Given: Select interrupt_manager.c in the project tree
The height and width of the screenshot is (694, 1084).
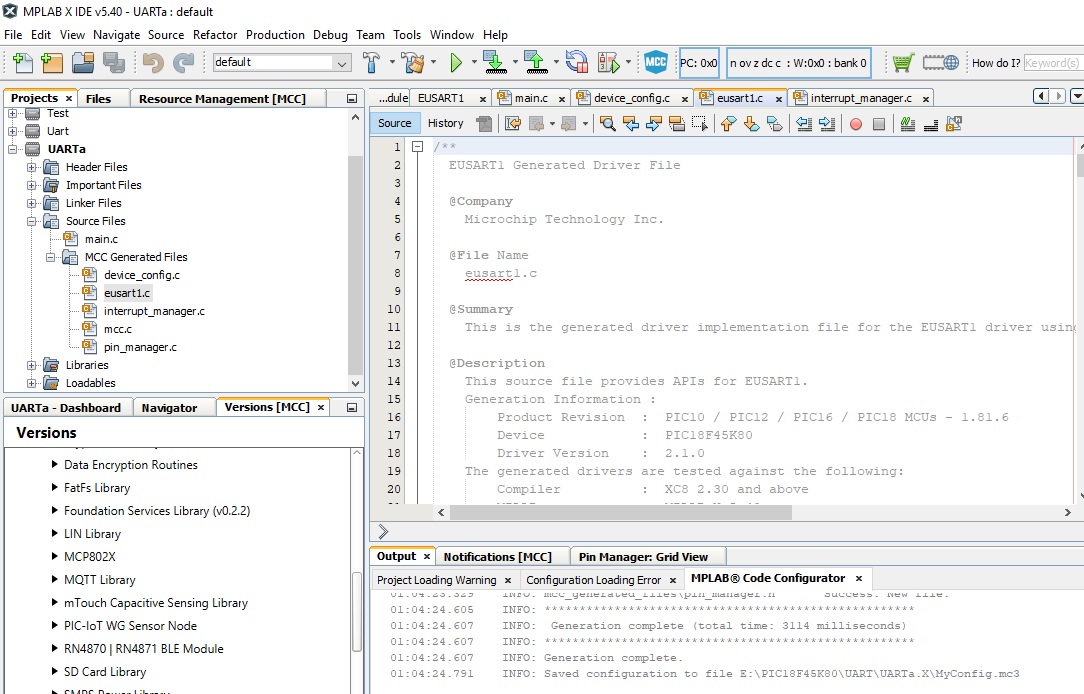Looking at the screenshot, I should coord(154,311).
